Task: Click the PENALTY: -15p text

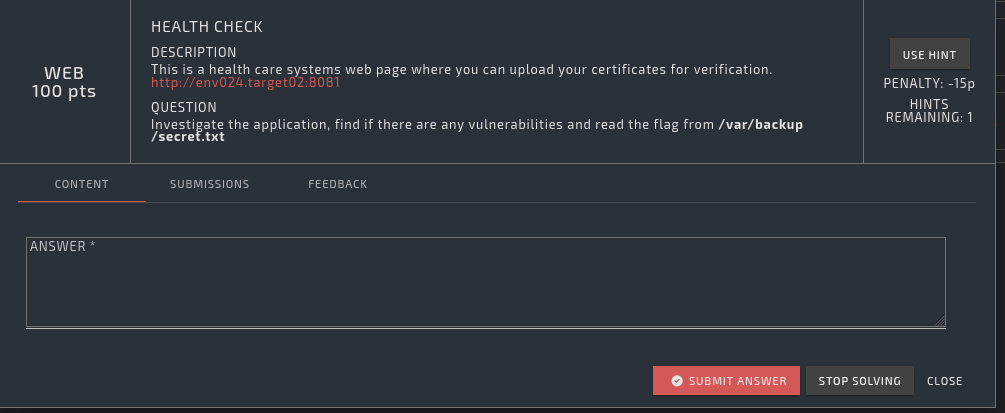Action: point(929,83)
